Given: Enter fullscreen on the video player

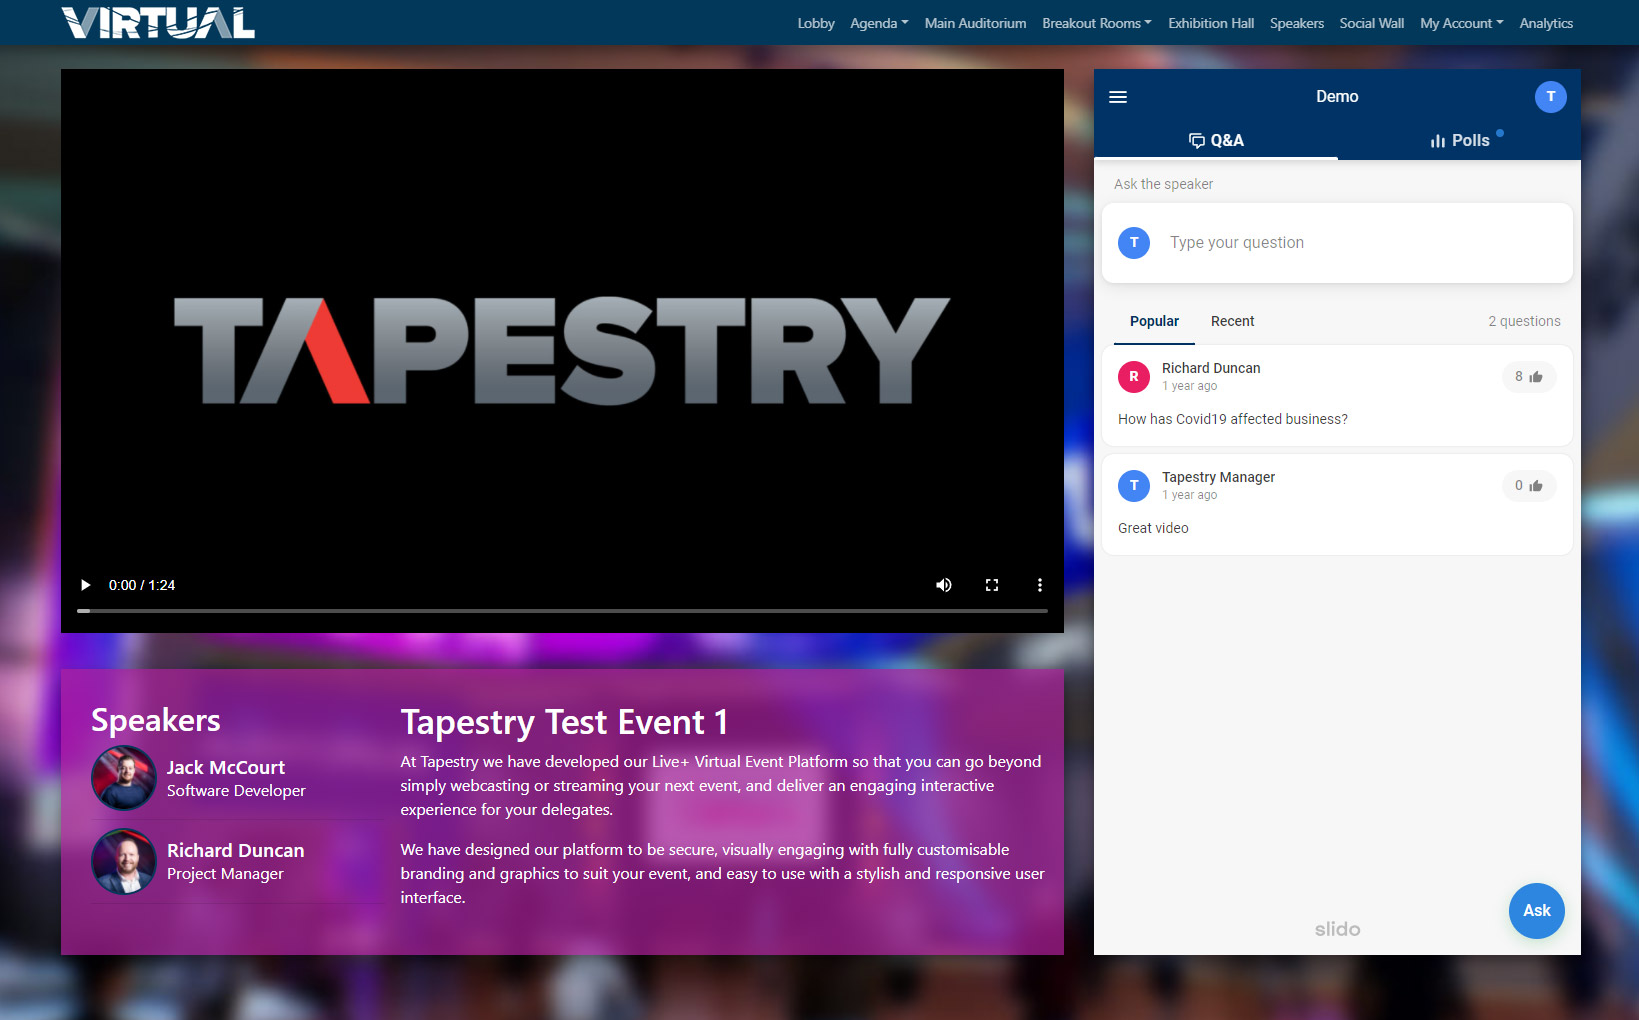Looking at the screenshot, I should point(992,585).
